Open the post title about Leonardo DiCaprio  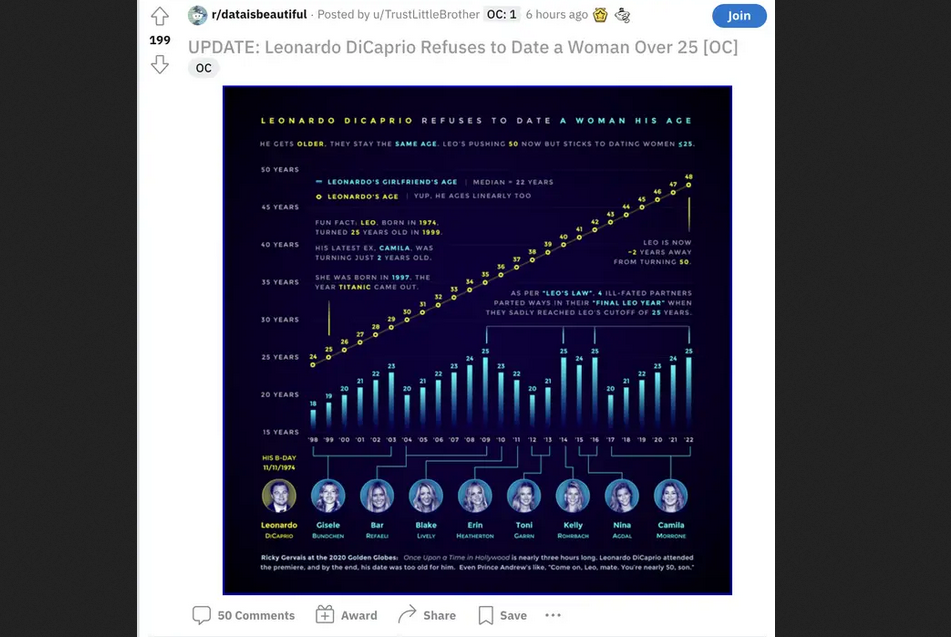[x=463, y=47]
